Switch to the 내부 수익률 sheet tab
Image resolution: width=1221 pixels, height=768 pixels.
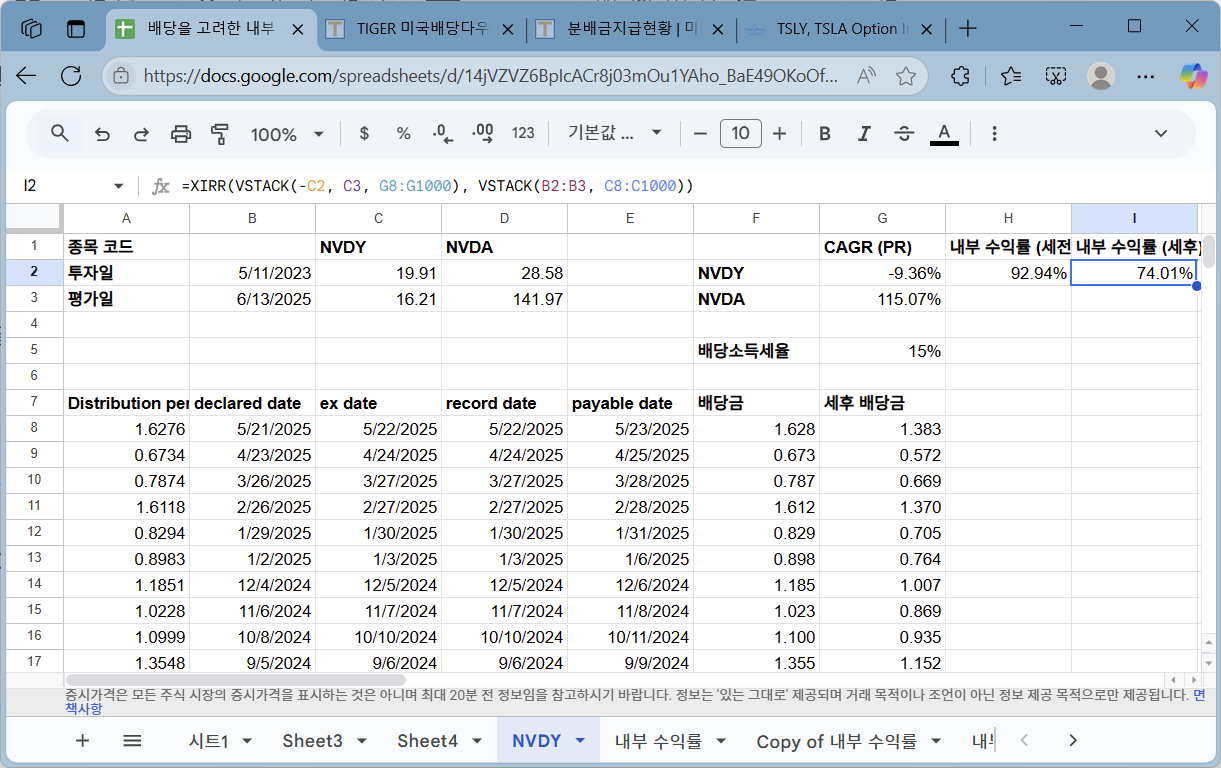658,741
